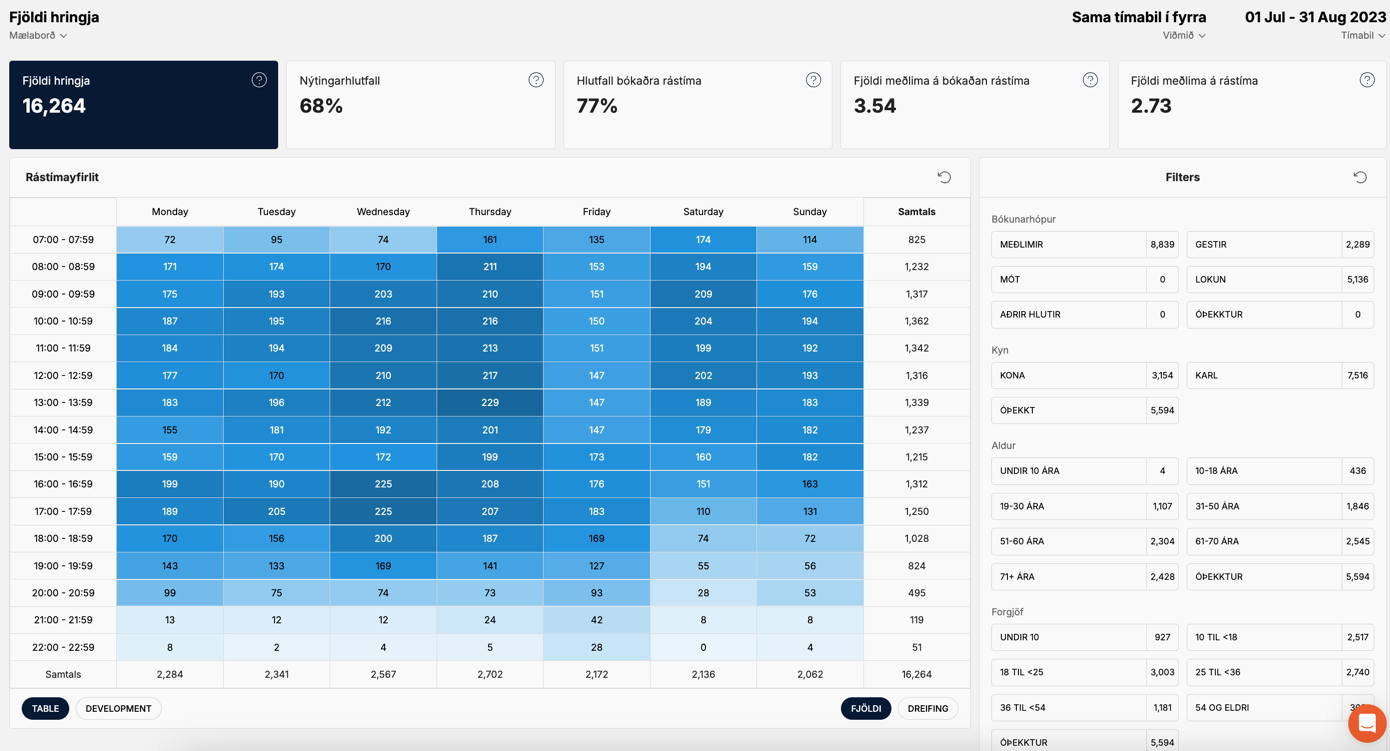Open help for Hlutfall bókaðra rástíma

point(813,80)
